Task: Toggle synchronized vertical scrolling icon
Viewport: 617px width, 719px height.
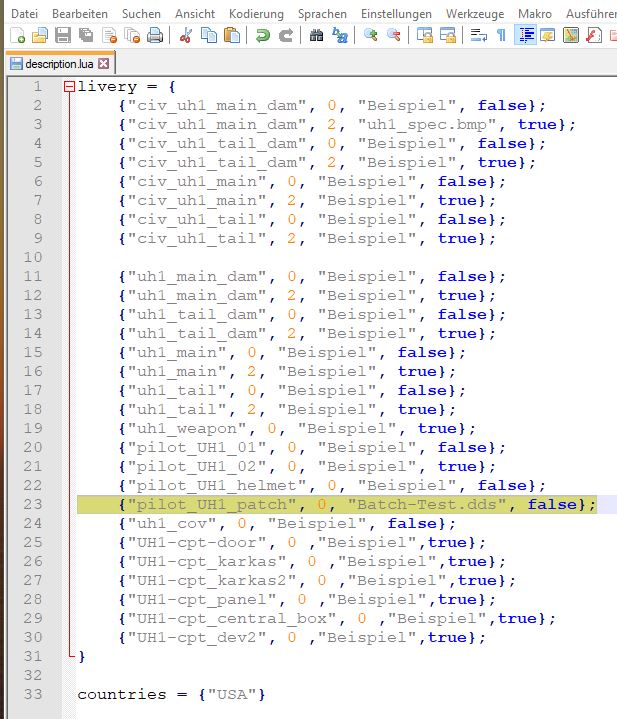Action: (424, 35)
